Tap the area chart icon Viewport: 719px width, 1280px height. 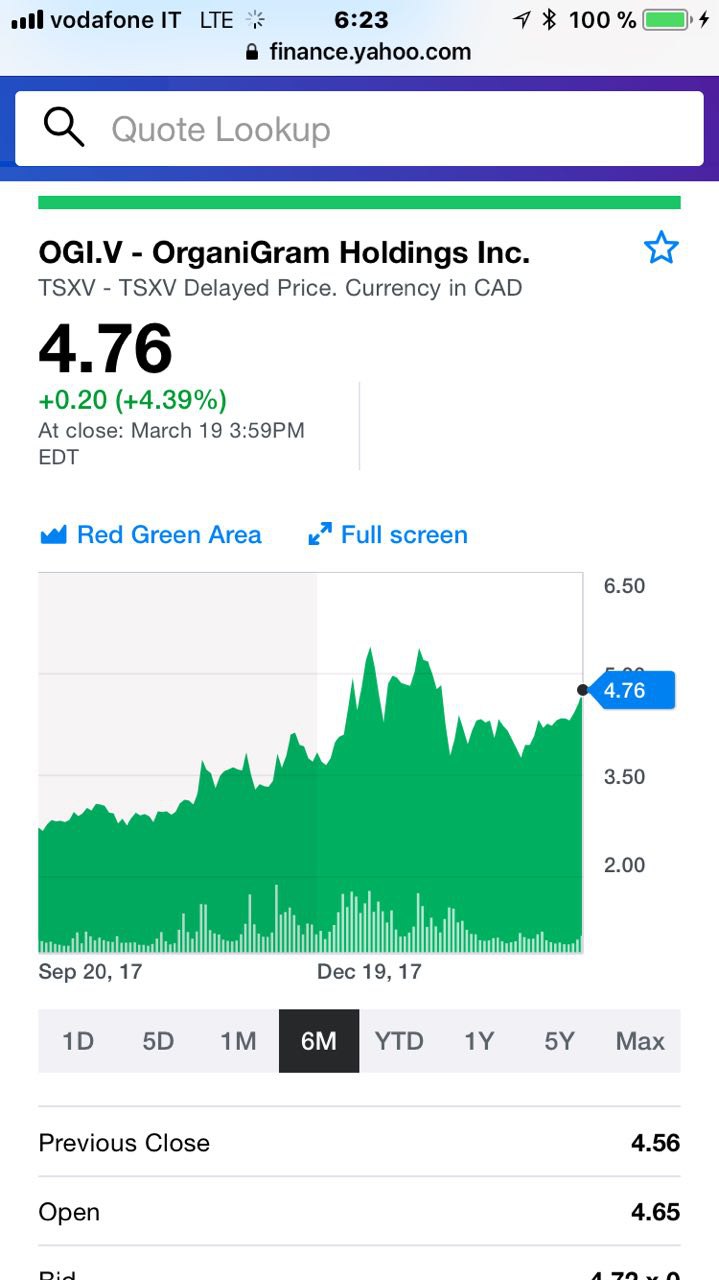[x=53, y=535]
